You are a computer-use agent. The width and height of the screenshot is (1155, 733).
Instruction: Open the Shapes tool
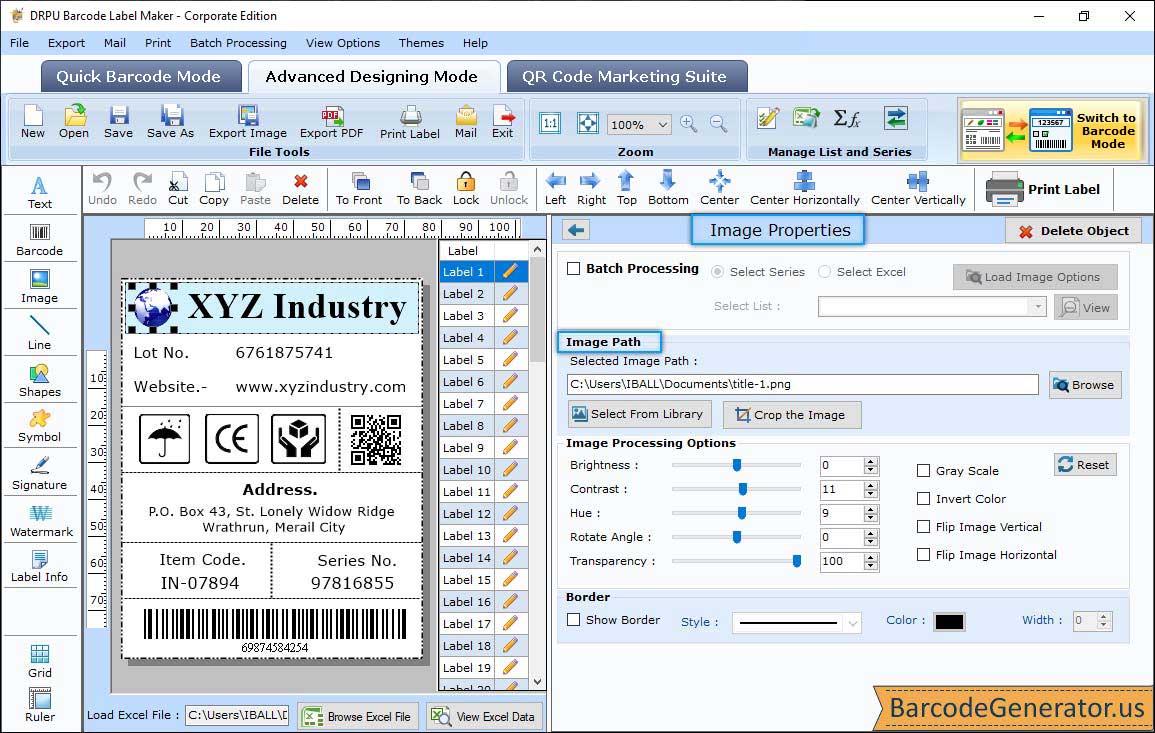40,381
